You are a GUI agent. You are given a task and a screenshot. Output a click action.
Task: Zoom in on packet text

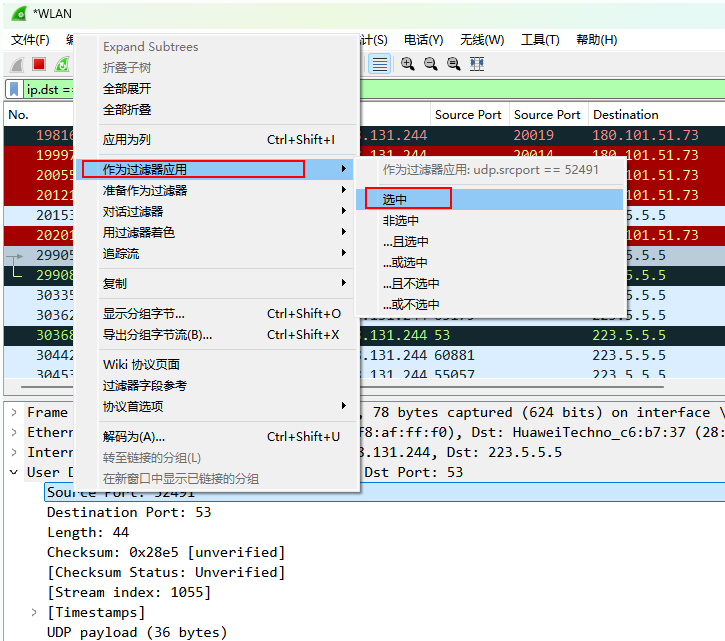pos(407,64)
